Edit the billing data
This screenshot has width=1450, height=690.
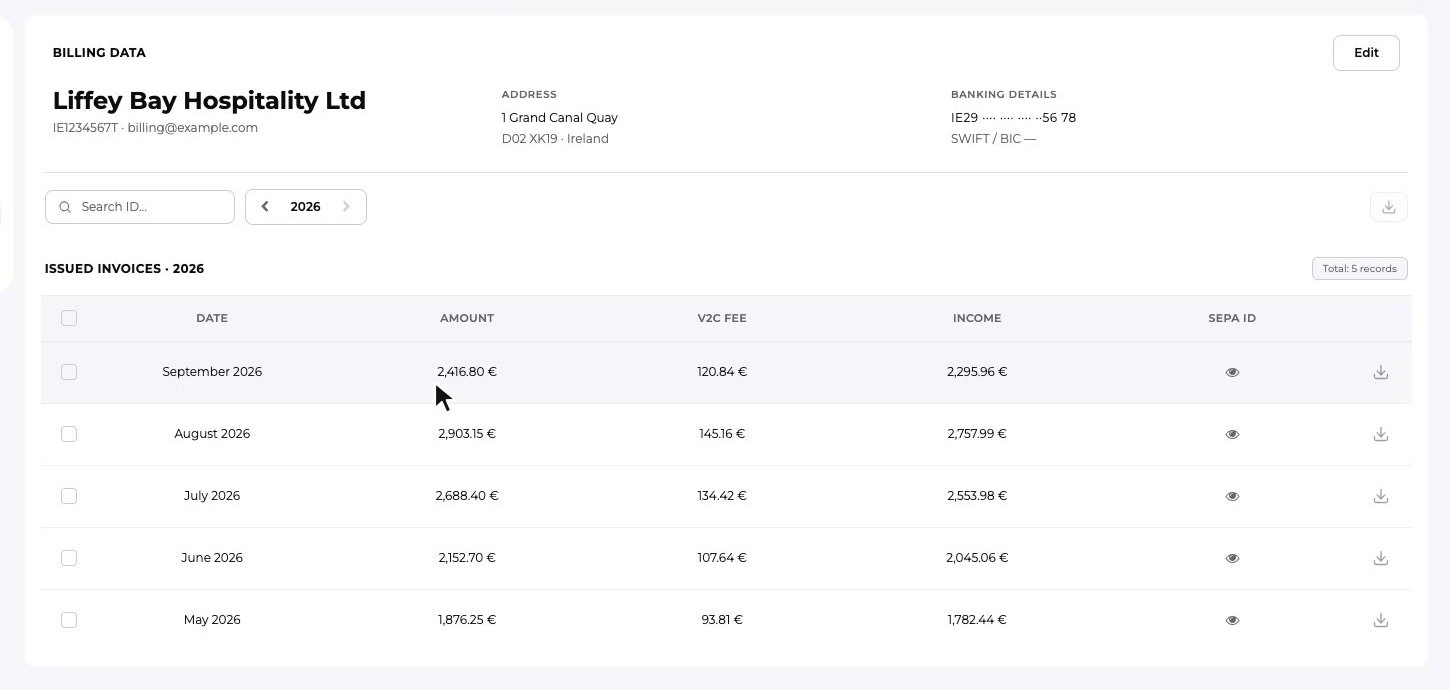click(1366, 53)
